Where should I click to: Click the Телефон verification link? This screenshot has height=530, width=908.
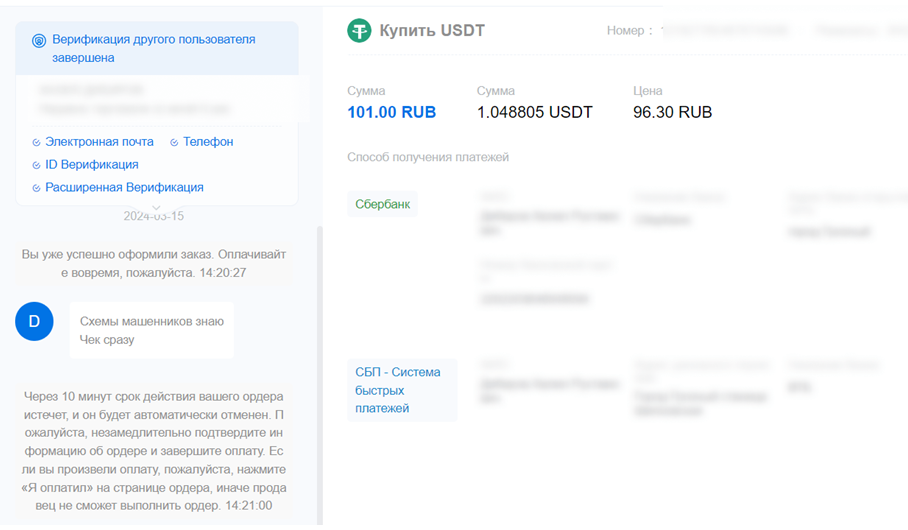[x=208, y=142]
